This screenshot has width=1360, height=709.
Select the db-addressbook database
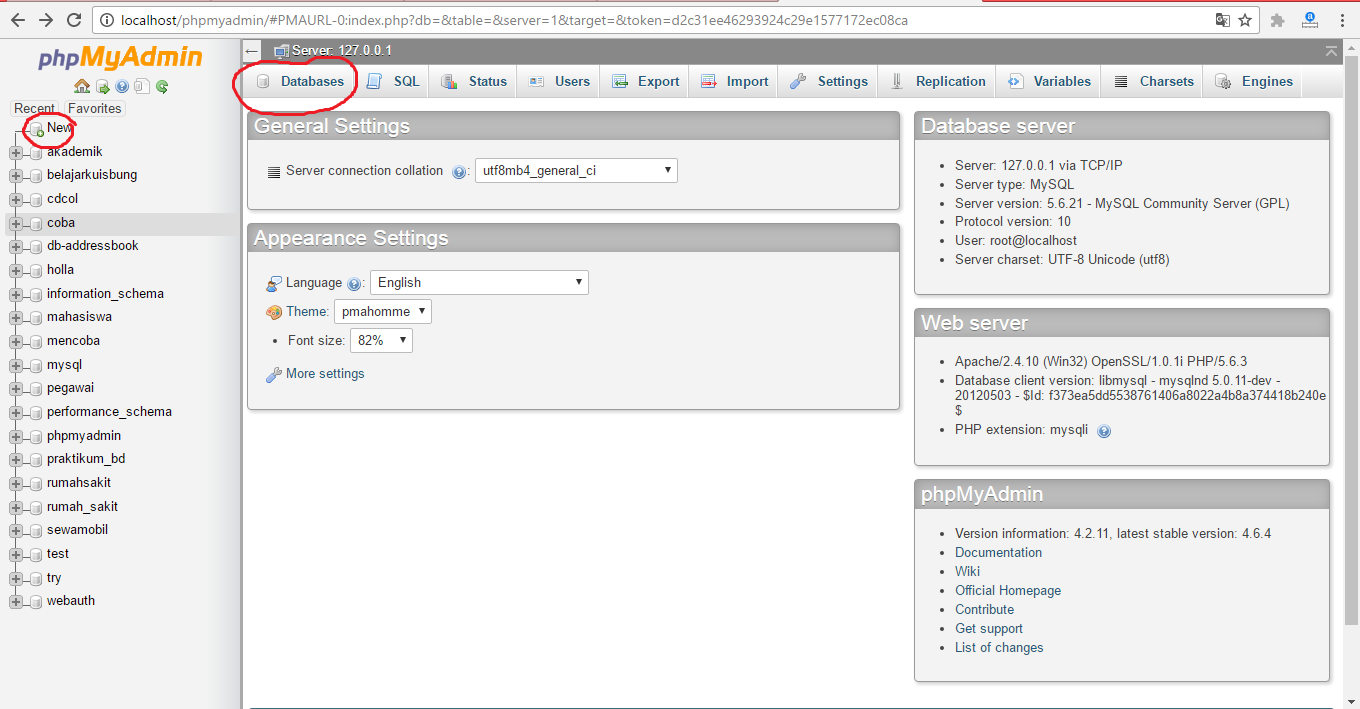click(93, 246)
